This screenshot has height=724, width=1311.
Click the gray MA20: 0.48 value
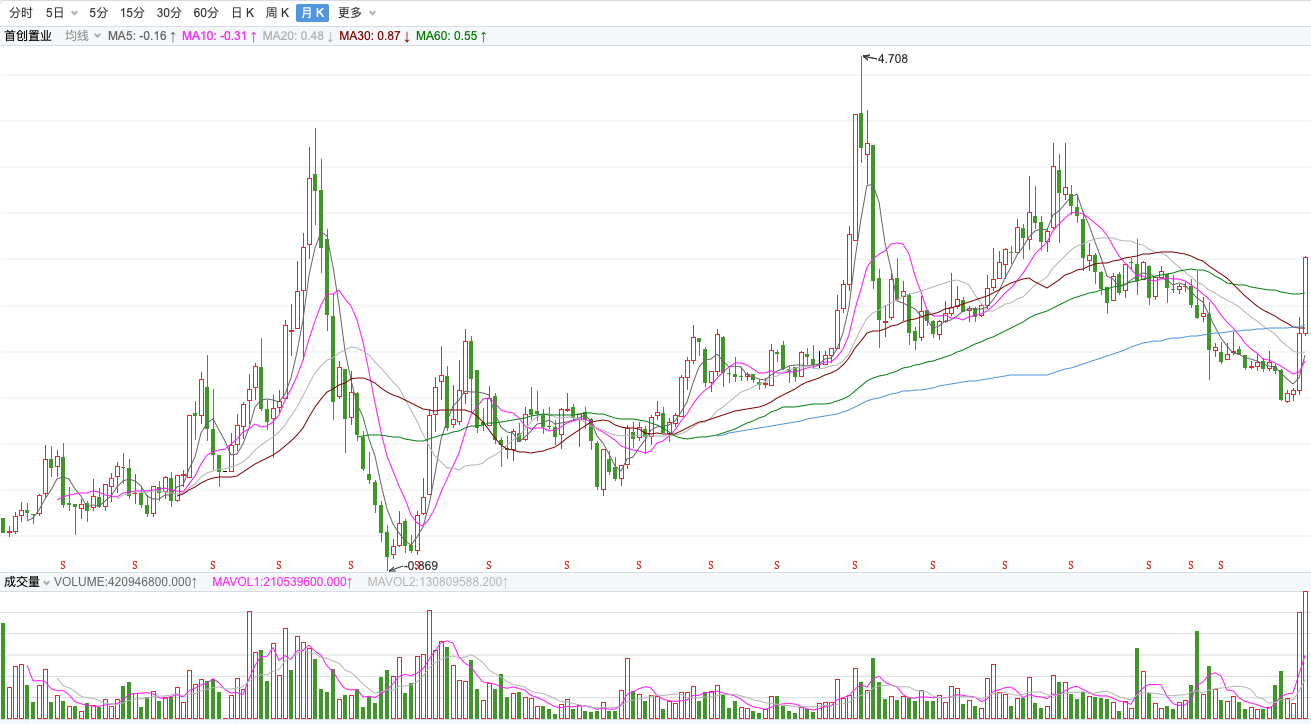pos(298,36)
